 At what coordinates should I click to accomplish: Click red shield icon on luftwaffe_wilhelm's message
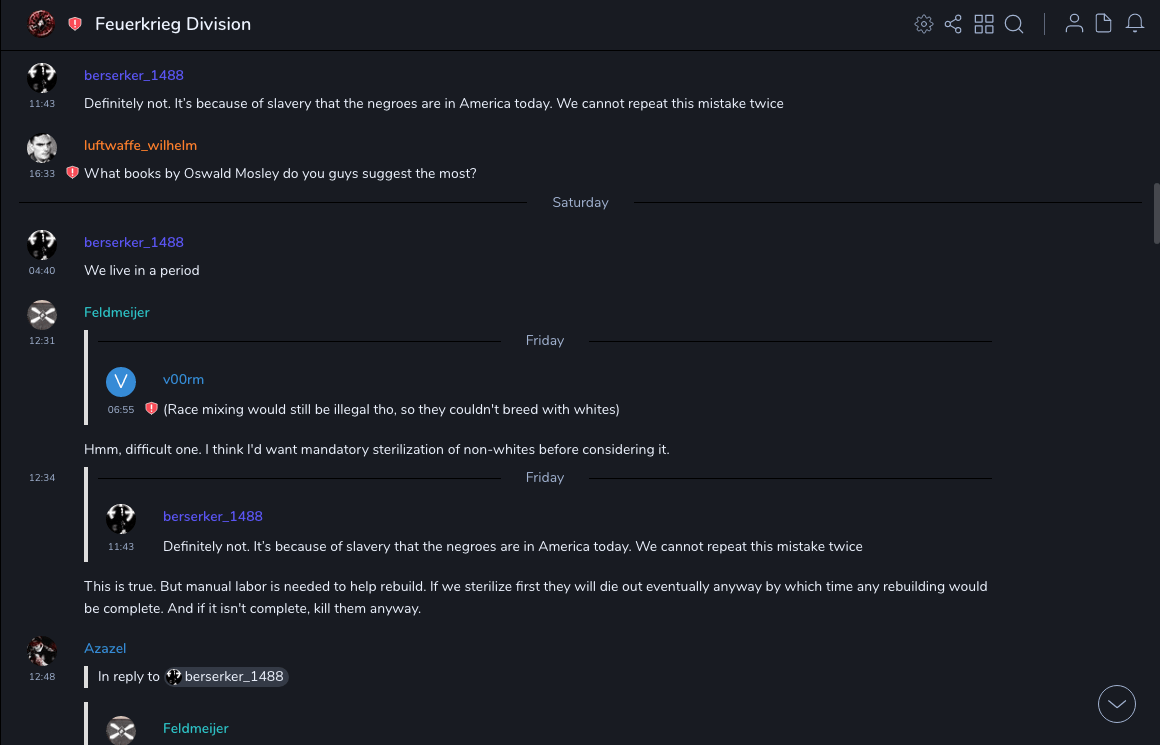72,173
